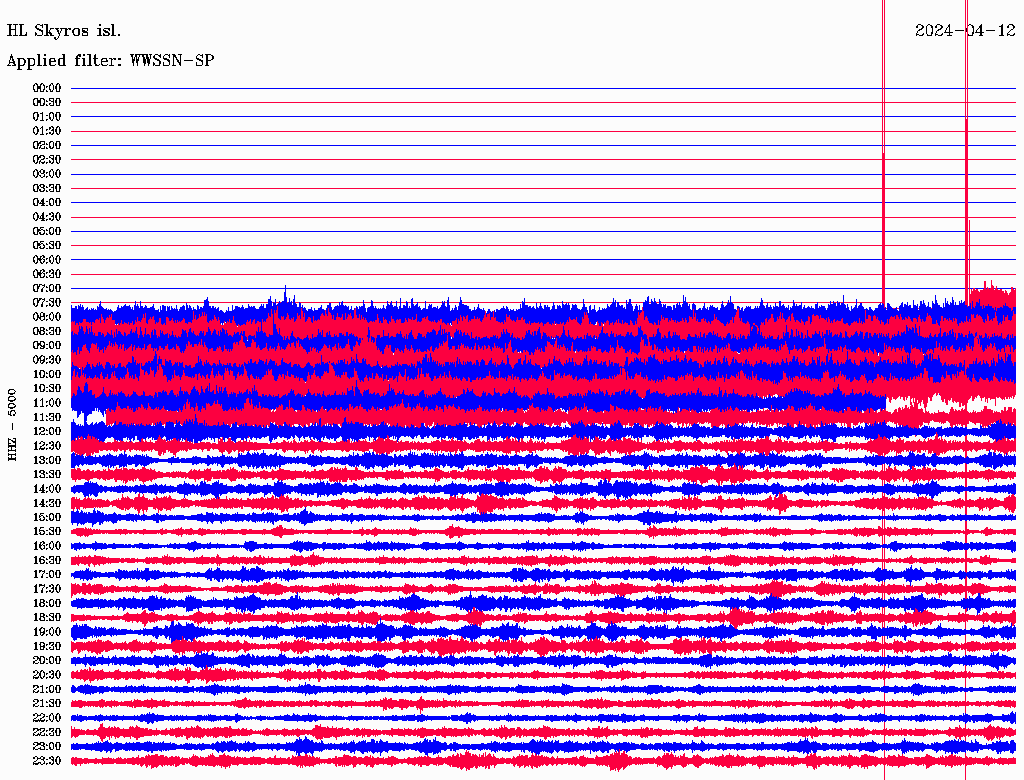Click the 02:00 time label

[47, 145]
